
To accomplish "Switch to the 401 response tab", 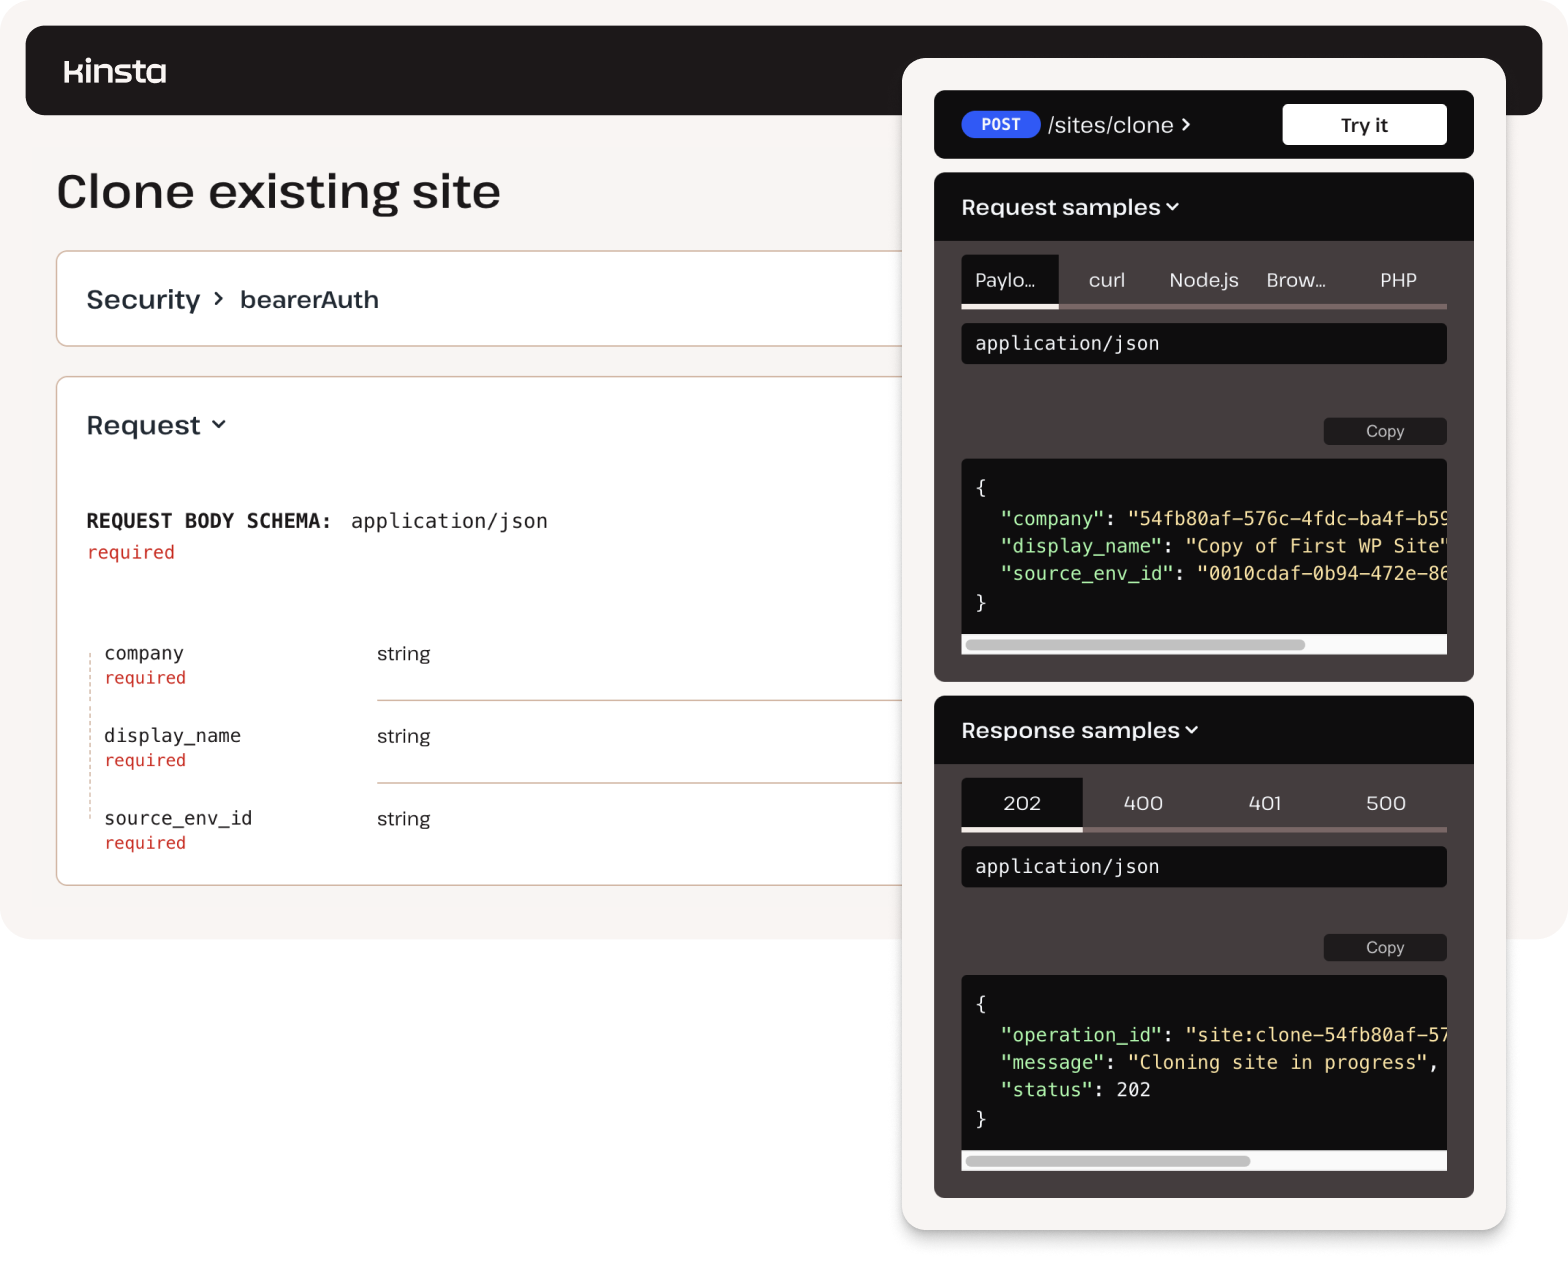I will click(x=1264, y=804).
